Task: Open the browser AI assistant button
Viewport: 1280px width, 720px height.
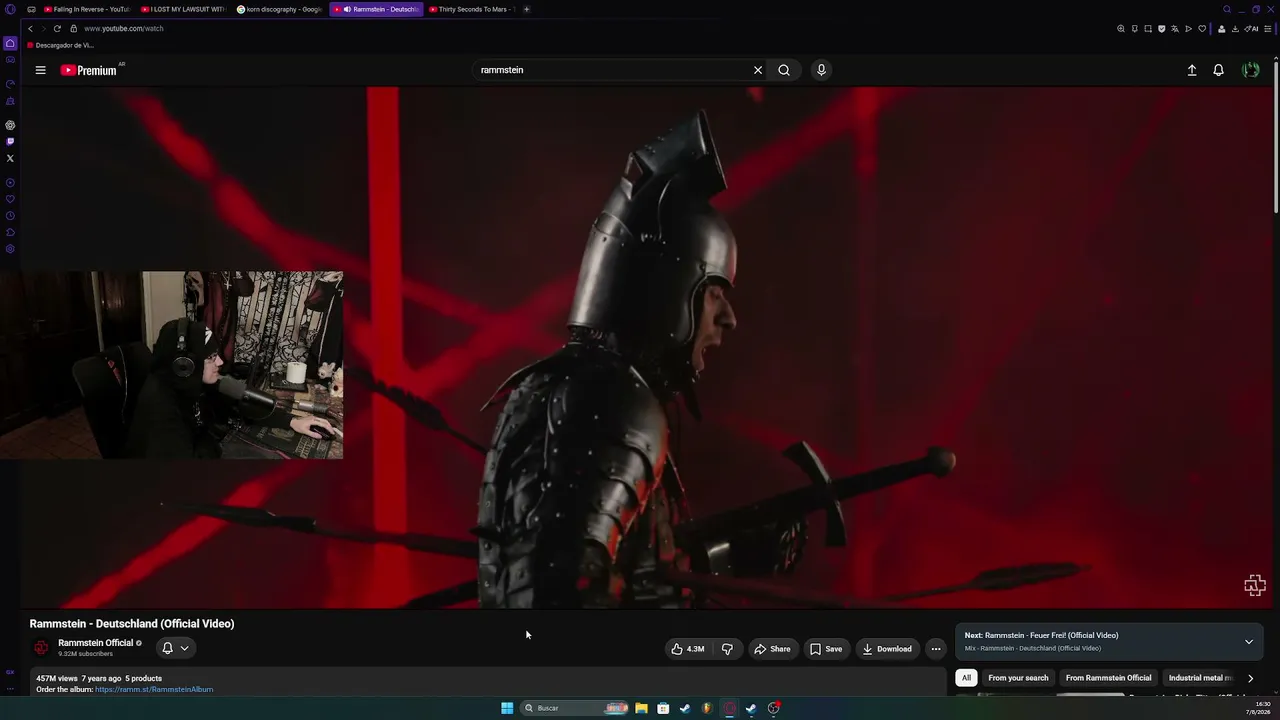Action: [1251, 29]
